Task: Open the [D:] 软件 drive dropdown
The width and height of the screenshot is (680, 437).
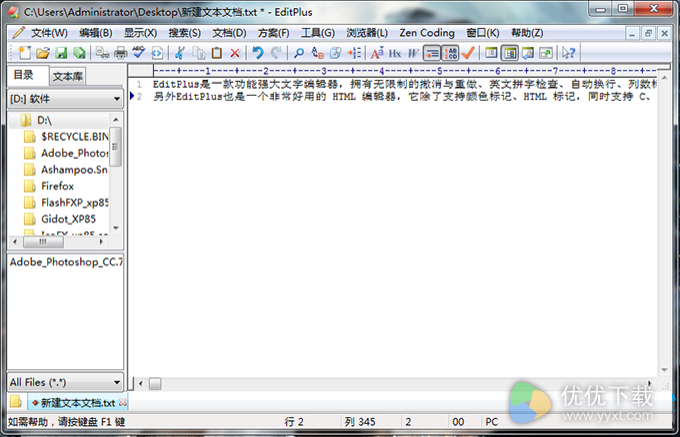Action: click(65, 99)
